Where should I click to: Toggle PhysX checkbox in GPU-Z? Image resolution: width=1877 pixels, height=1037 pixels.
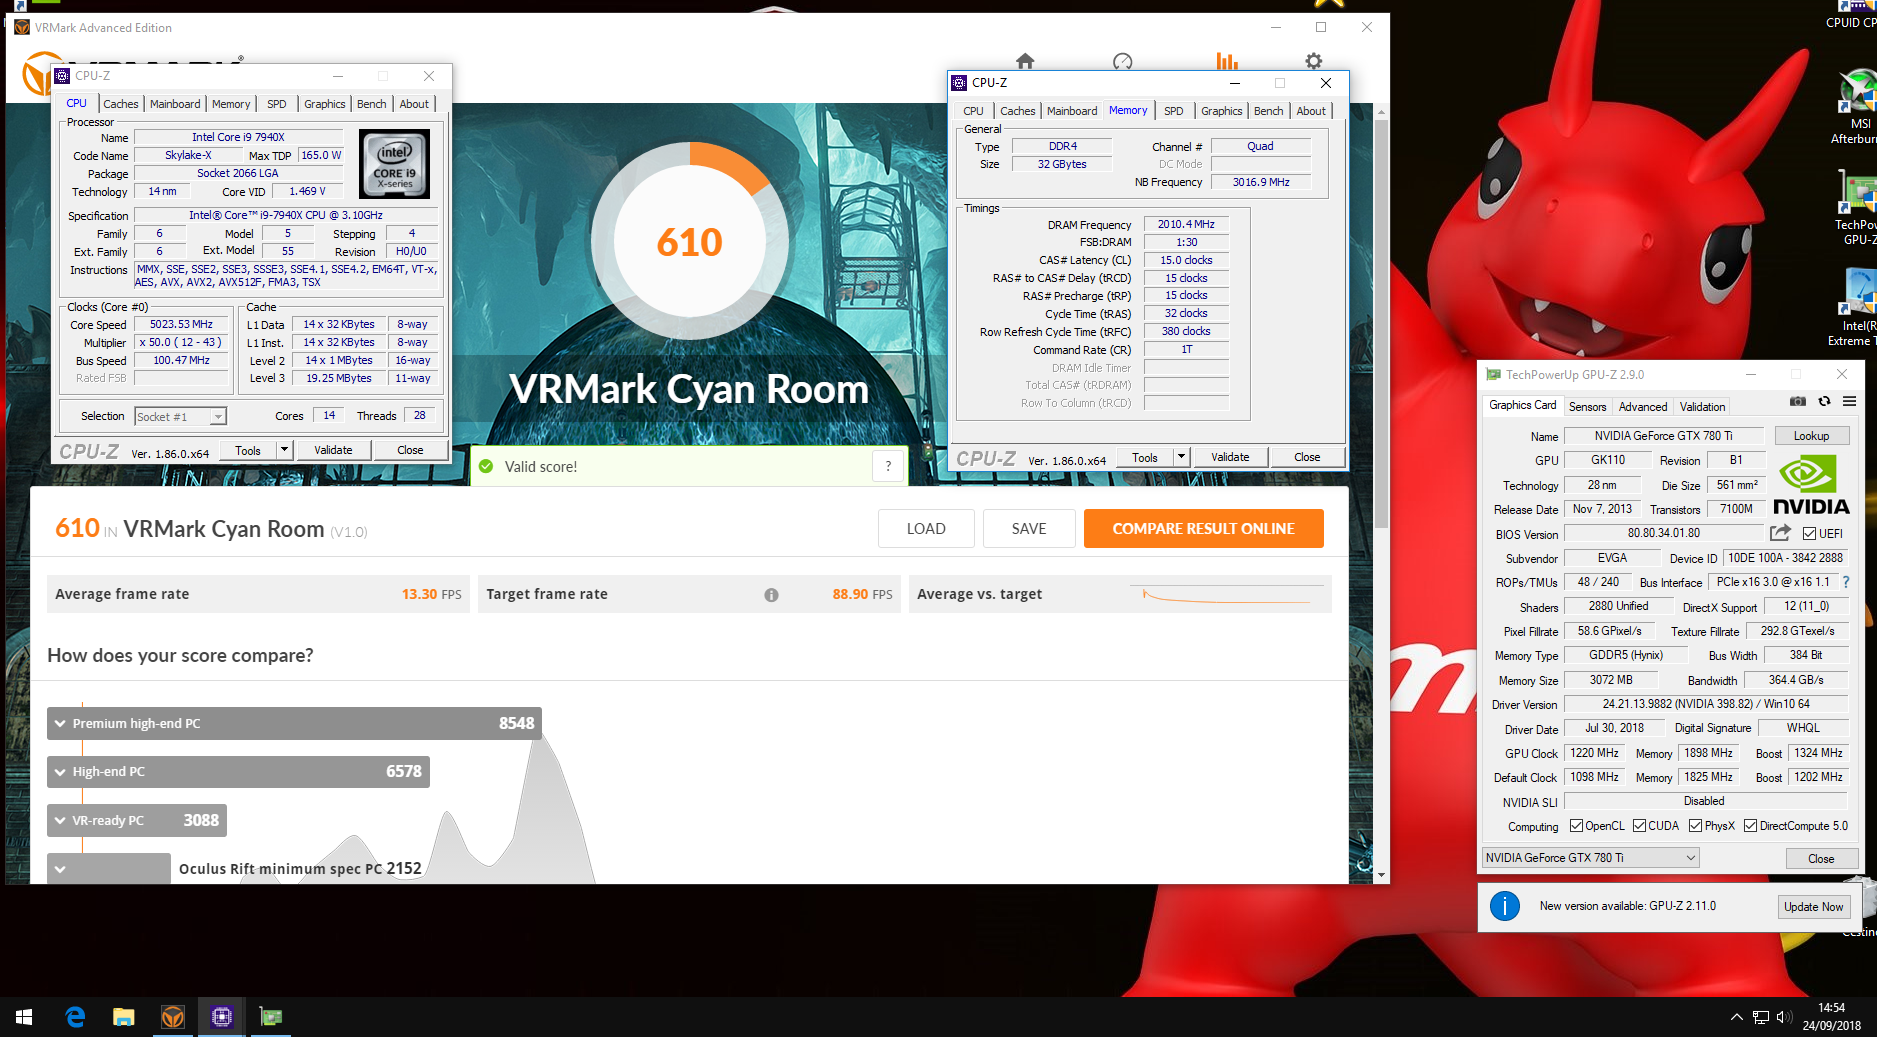[1696, 826]
